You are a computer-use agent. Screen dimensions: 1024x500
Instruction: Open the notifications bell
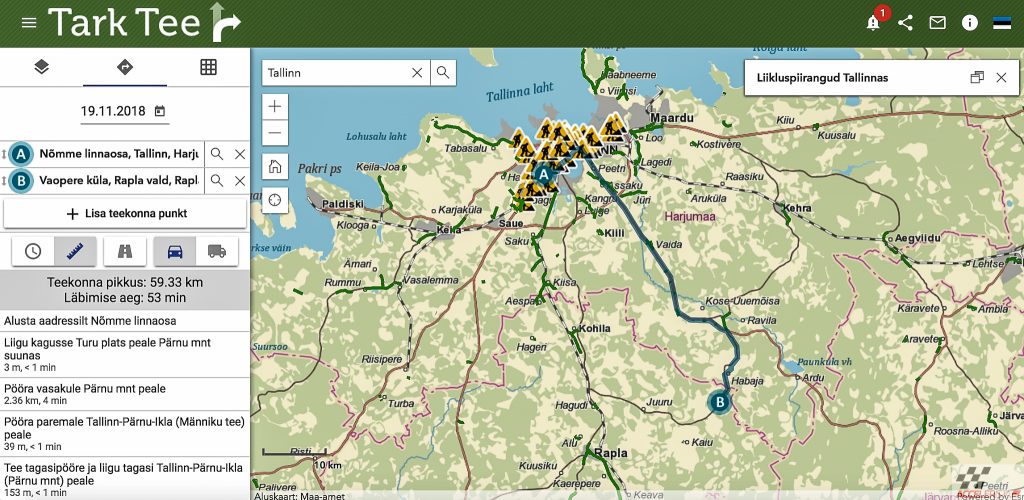click(873, 23)
